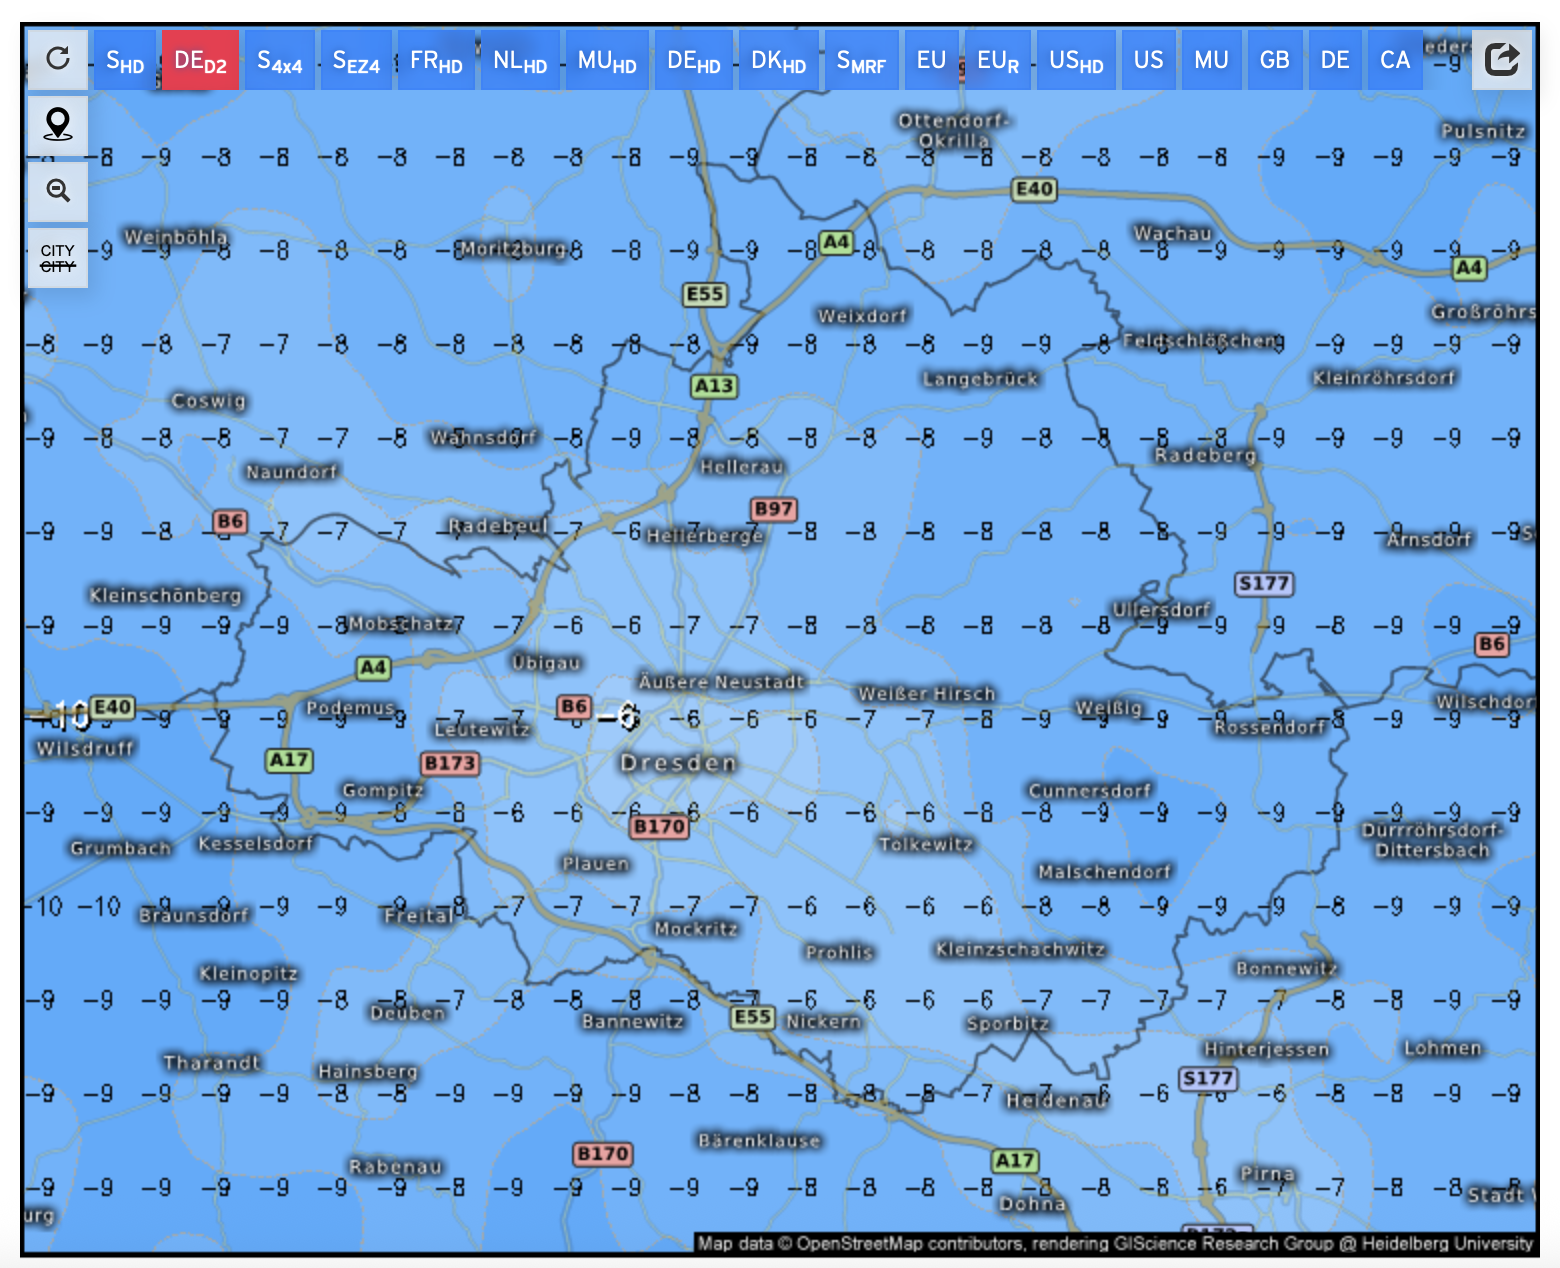1560x1268 pixels.
Task: Open the CA model tab
Action: click(1395, 60)
